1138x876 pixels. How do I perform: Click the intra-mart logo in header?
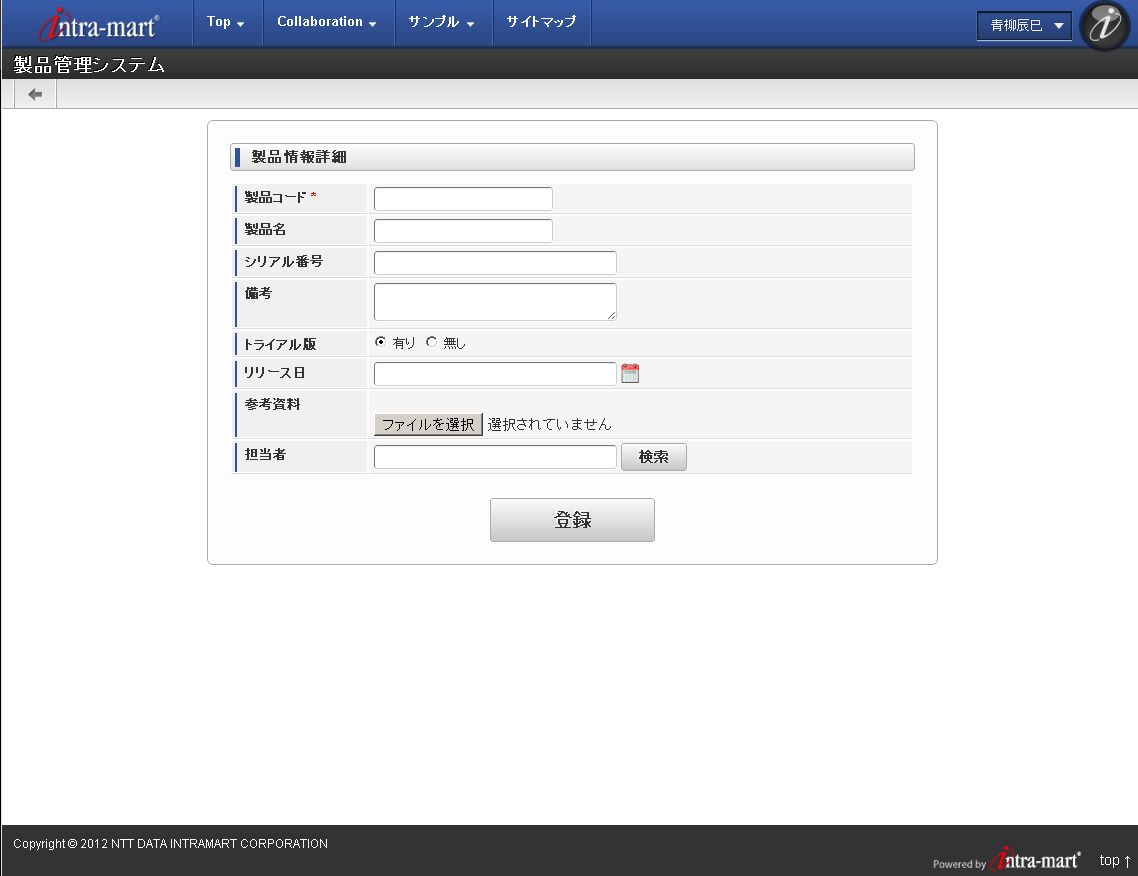99,25
